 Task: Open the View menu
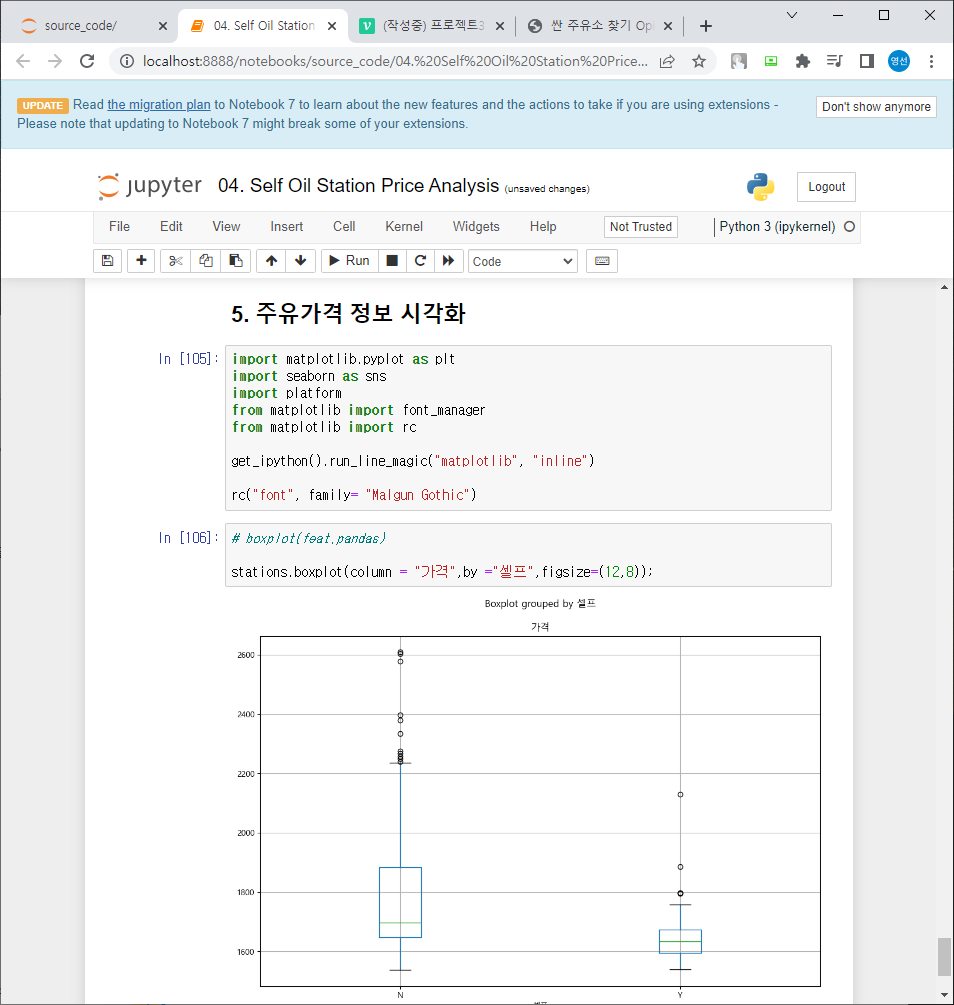tap(226, 227)
